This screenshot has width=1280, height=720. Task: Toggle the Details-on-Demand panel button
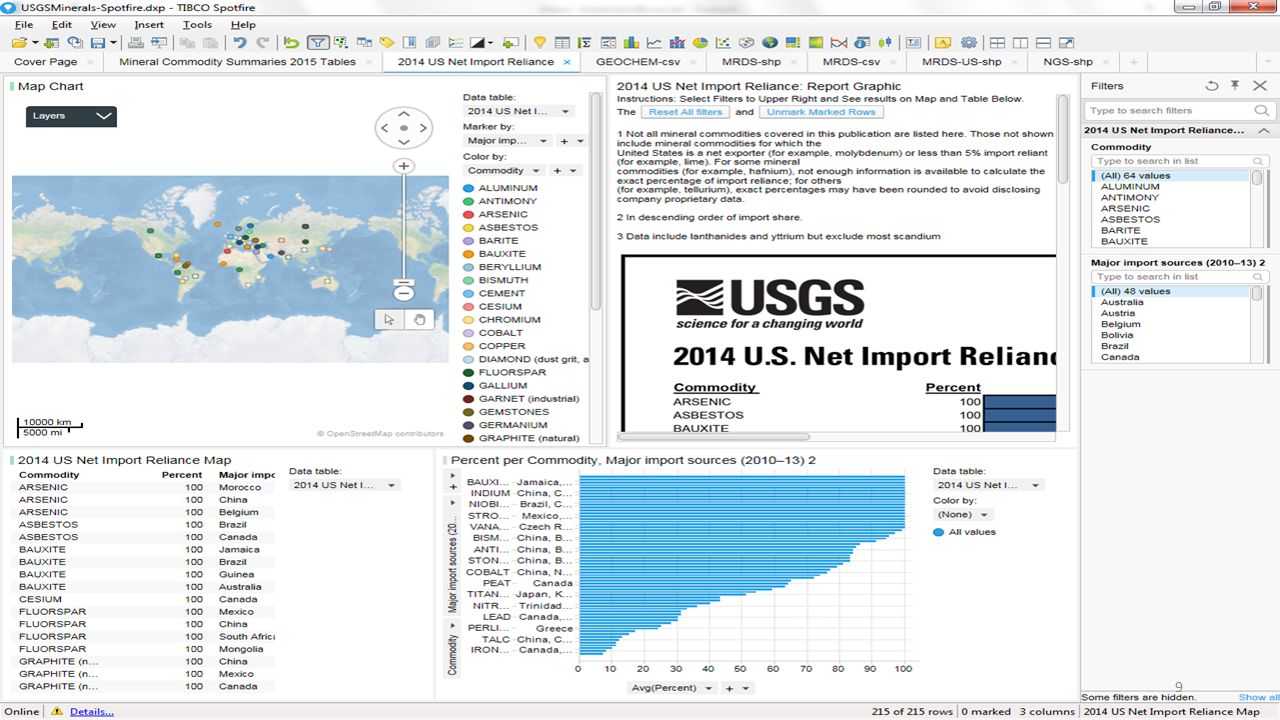pyautogui.click(x=364, y=43)
